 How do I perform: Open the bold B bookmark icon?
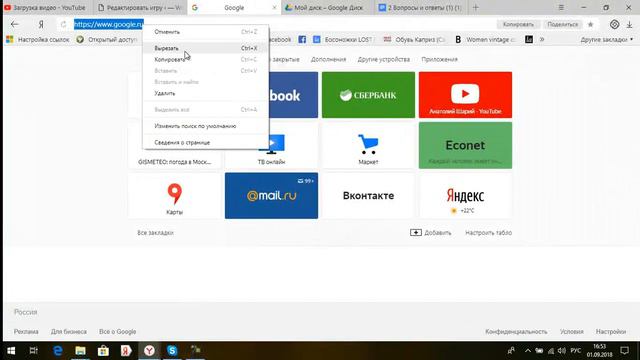[458, 40]
